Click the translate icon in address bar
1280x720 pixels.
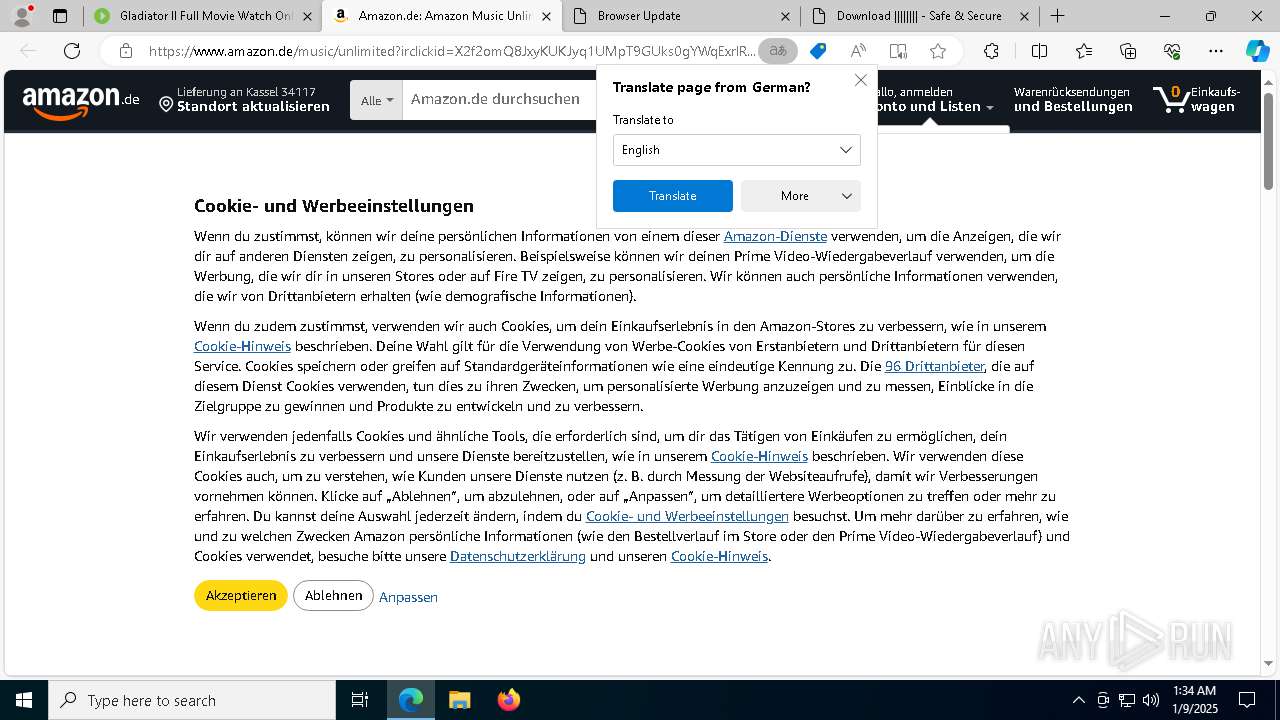point(777,51)
